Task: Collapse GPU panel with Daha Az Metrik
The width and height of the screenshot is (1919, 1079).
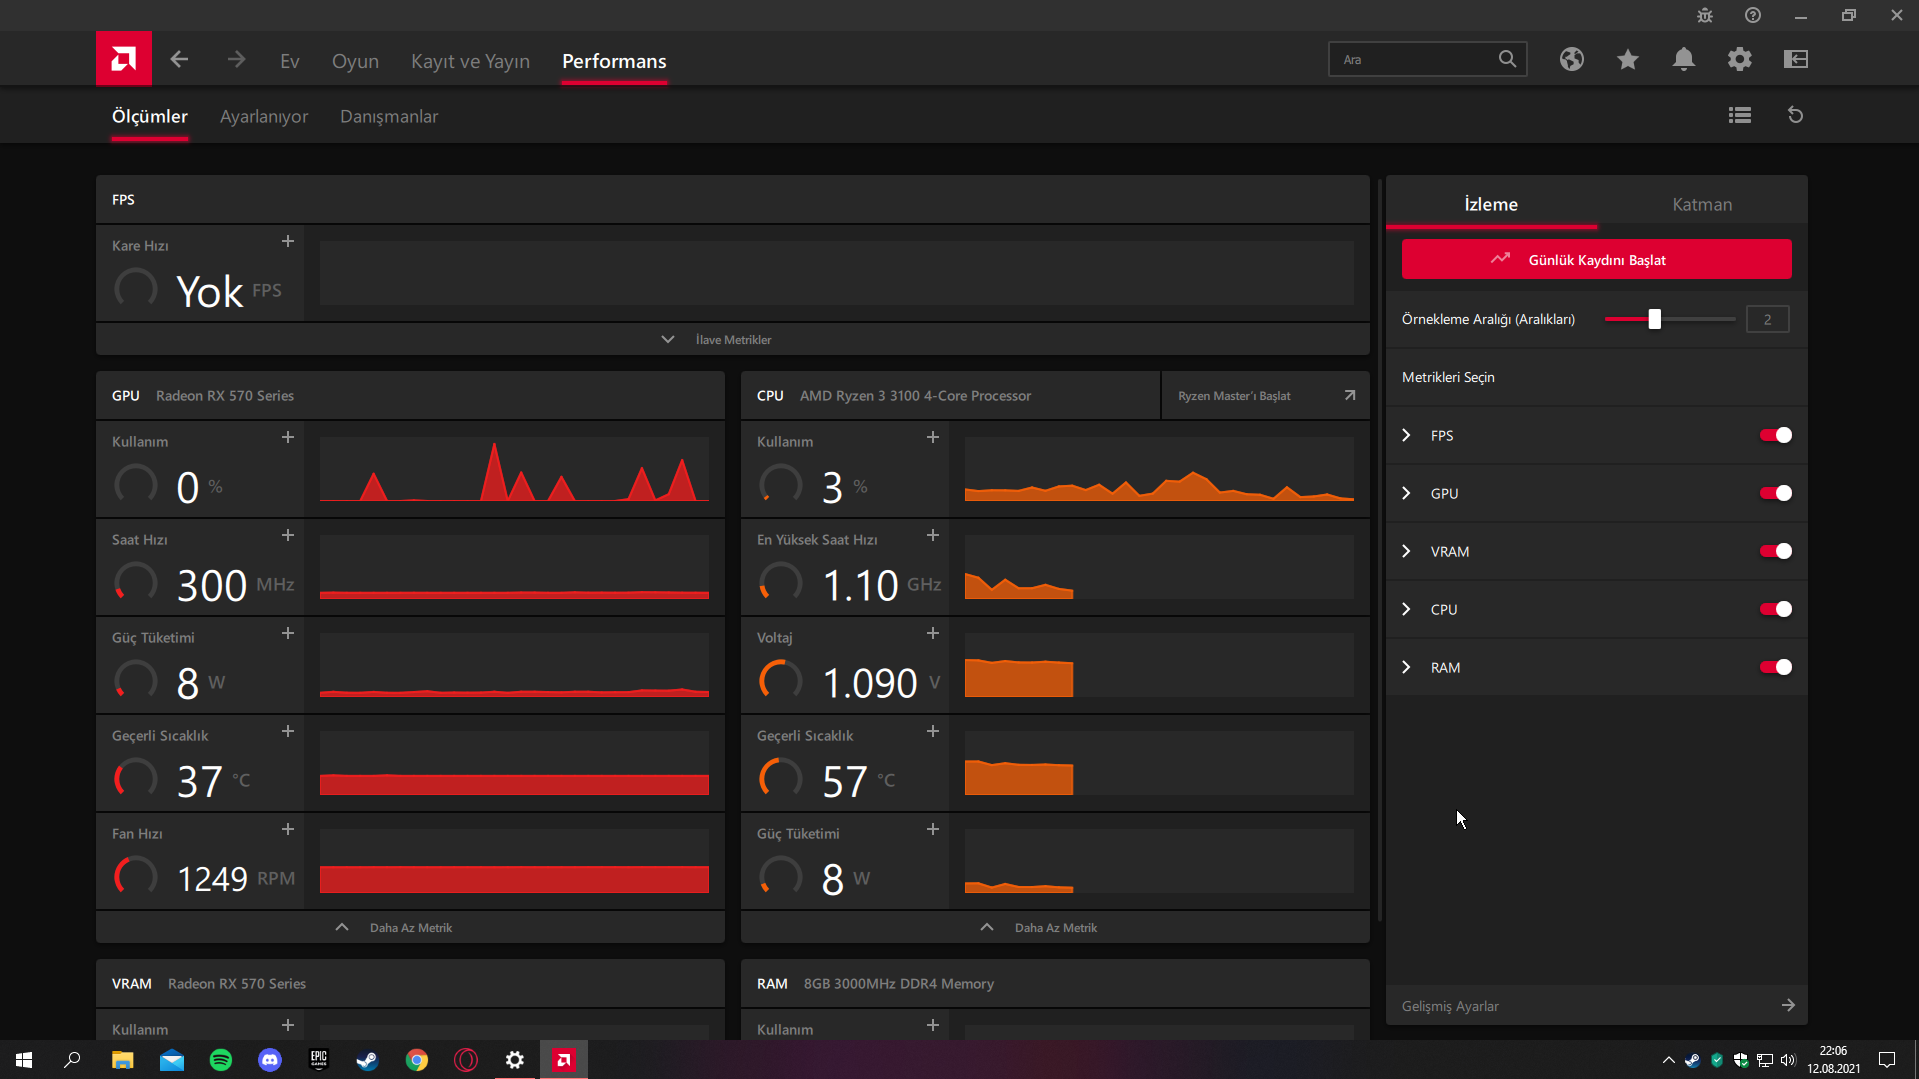Action: click(410, 927)
